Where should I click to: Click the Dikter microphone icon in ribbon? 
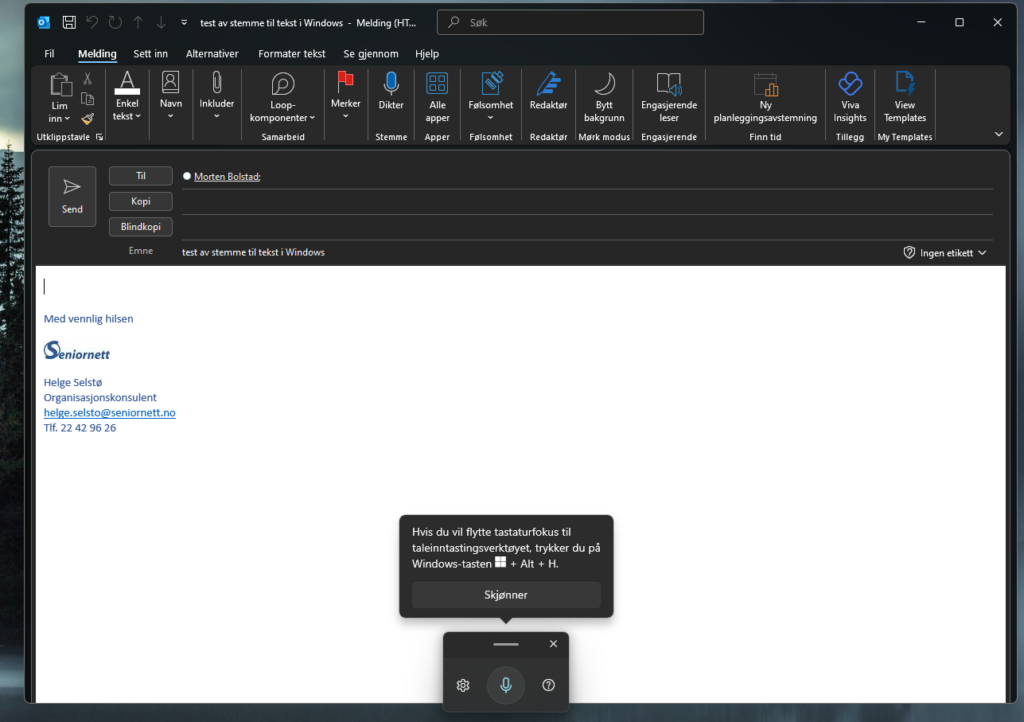tap(390, 84)
